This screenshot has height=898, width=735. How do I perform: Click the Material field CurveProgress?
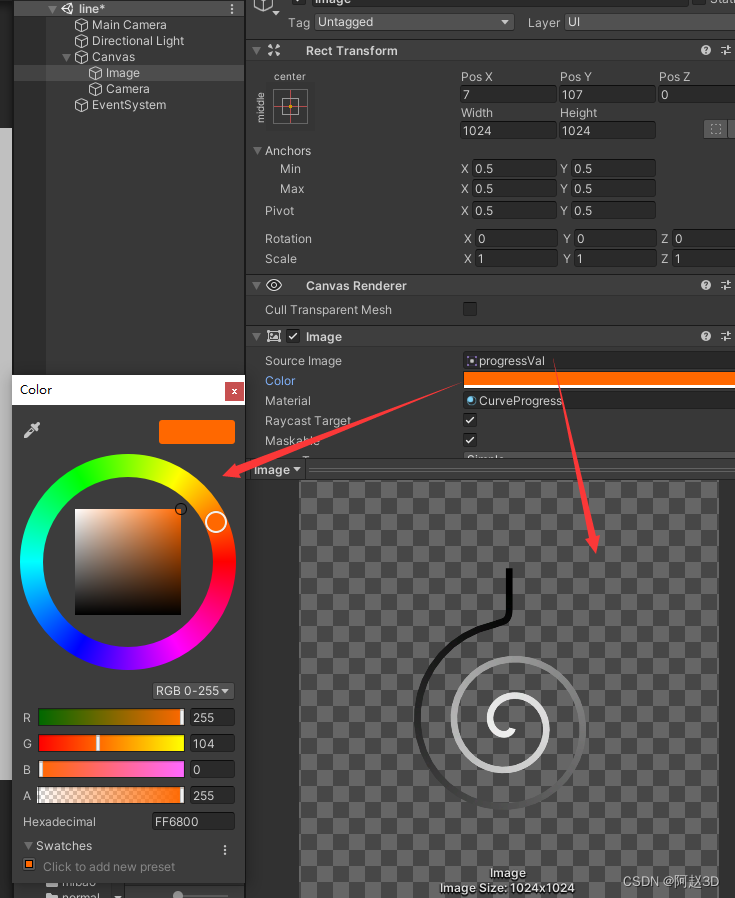click(599, 401)
